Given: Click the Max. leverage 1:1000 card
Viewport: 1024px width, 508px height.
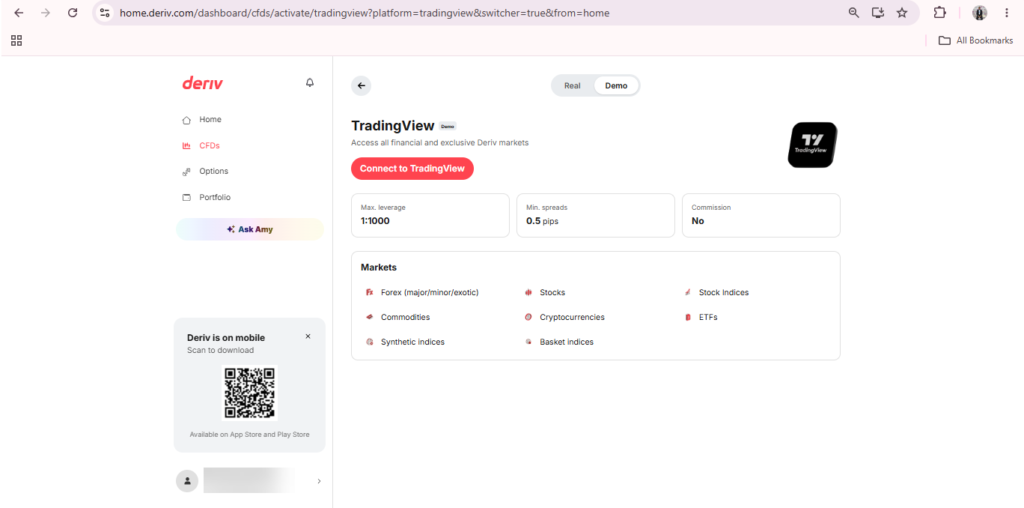Looking at the screenshot, I should 430,215.
